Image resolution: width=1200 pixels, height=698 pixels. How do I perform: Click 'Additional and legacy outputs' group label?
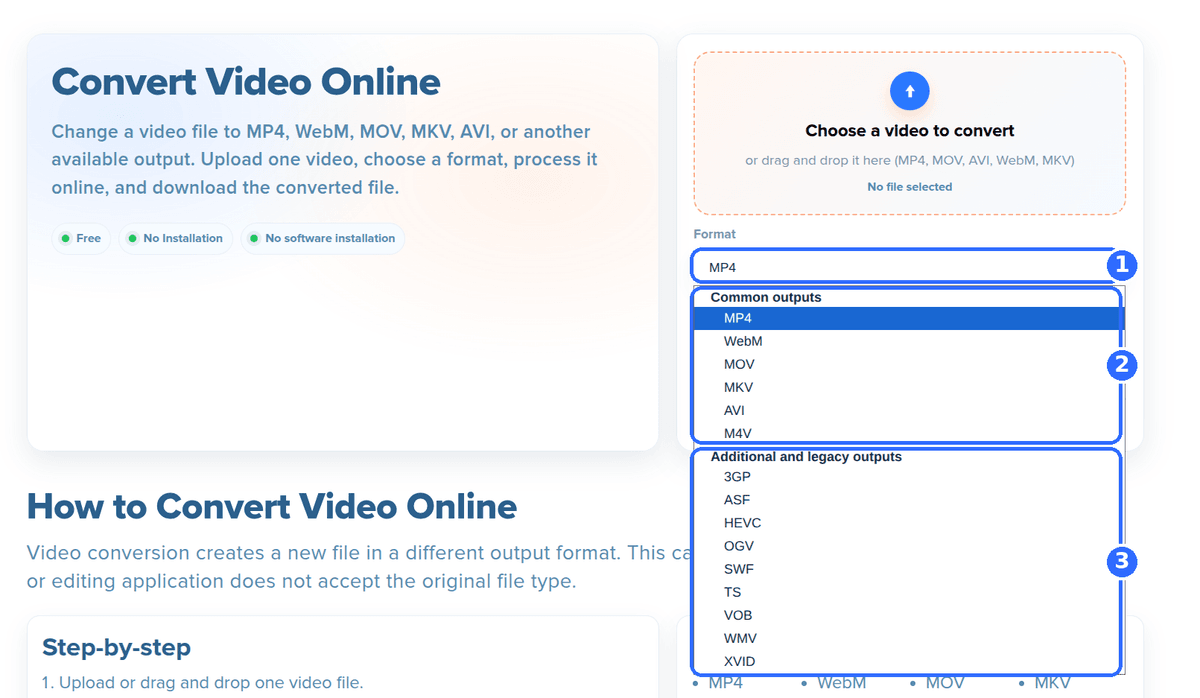[806, 456]
